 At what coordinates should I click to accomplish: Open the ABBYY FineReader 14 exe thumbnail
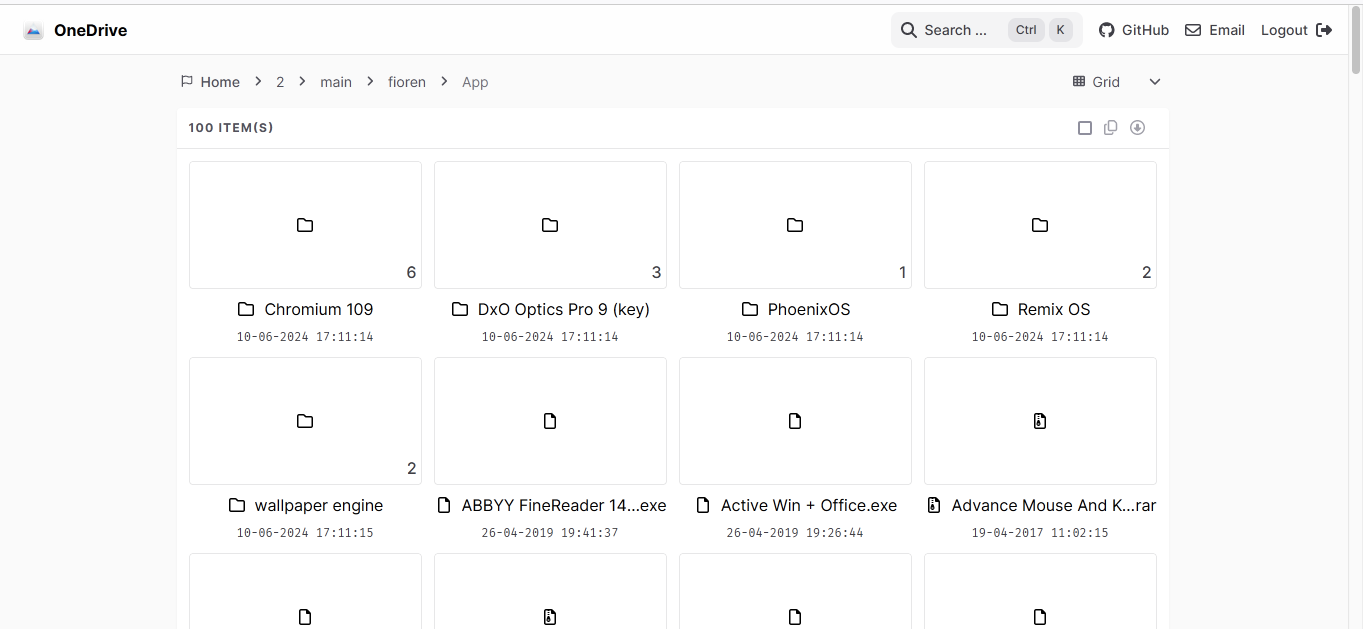point(550,421)
